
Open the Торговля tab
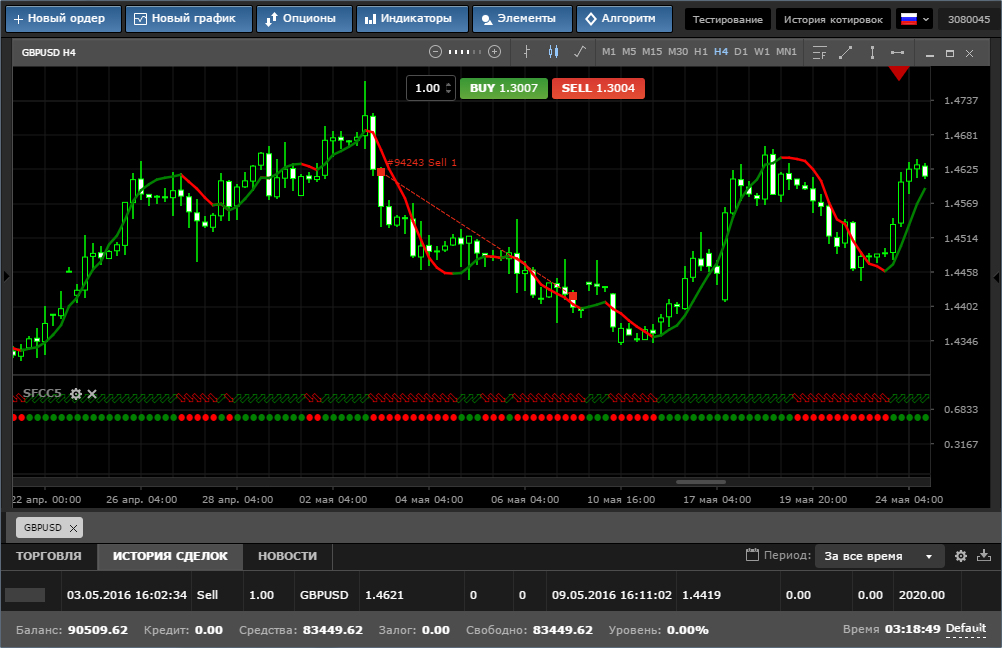point(49,556)
